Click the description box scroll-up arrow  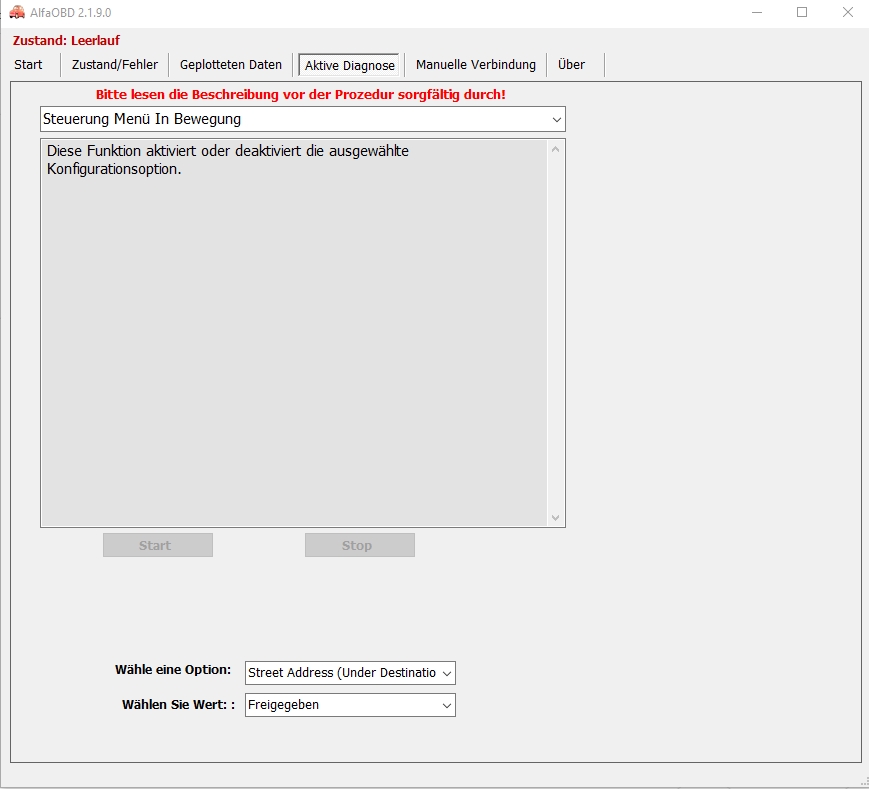(556, 149)
